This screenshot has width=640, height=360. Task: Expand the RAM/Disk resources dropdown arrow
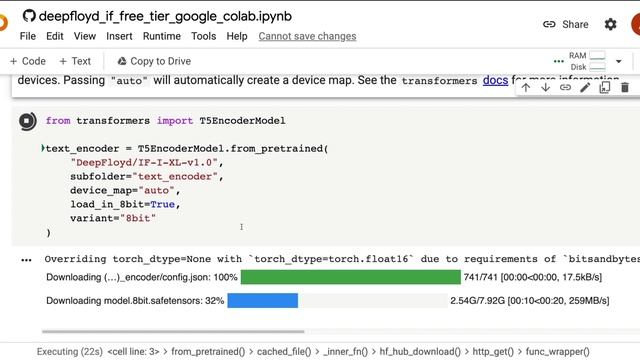coord(619,61)
